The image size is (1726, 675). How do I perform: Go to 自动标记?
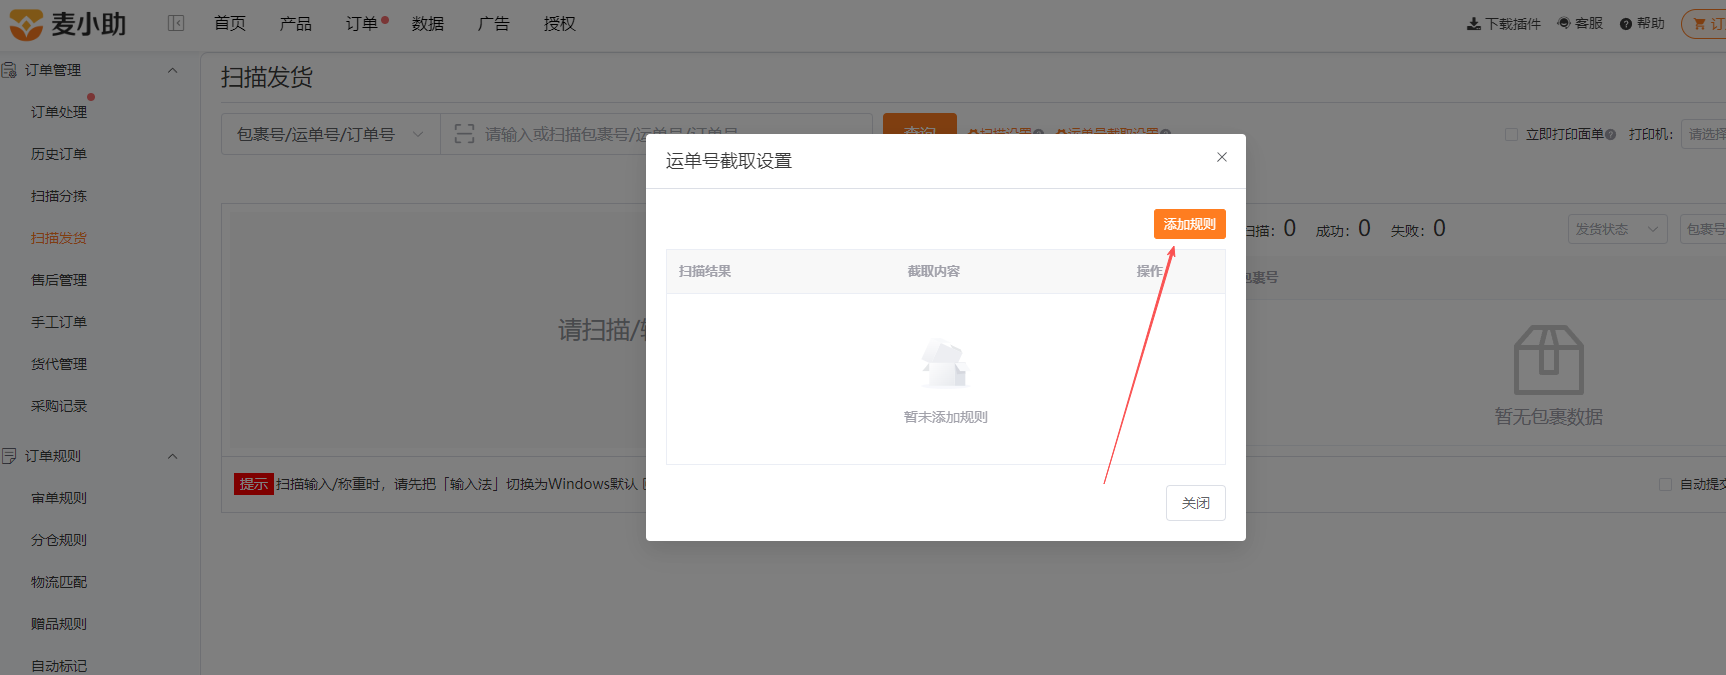[59, 666]
